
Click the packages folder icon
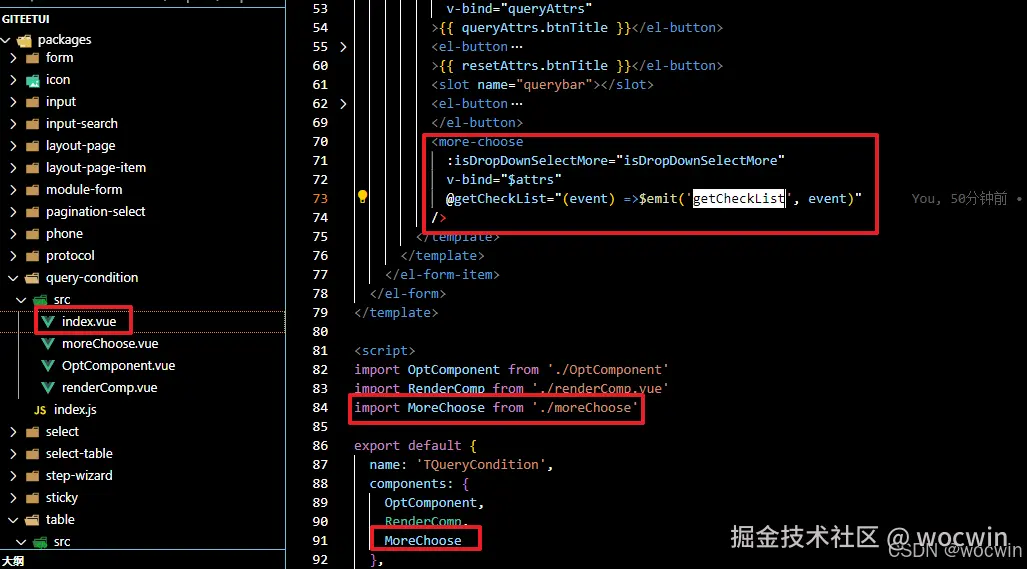25,41
